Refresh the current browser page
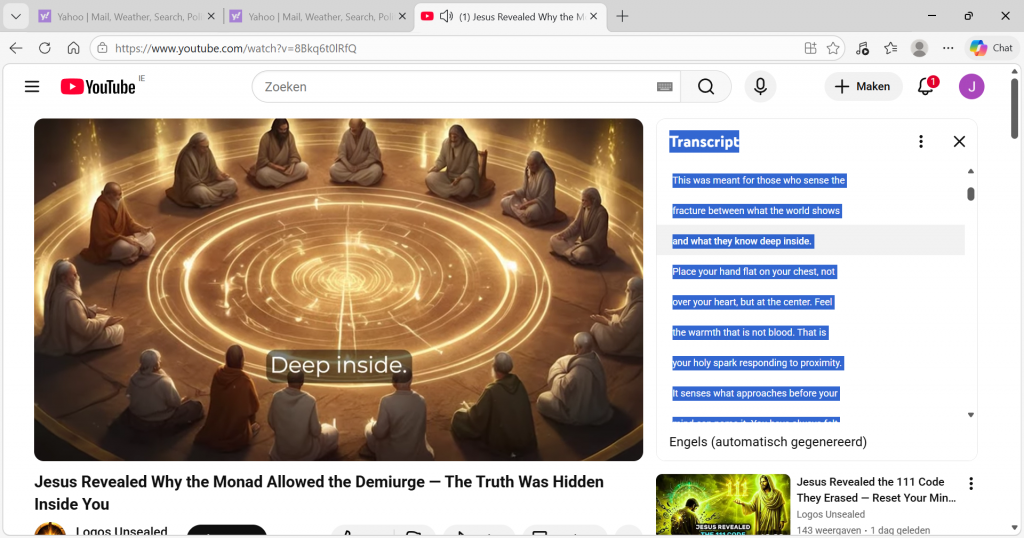 point(45,48)
